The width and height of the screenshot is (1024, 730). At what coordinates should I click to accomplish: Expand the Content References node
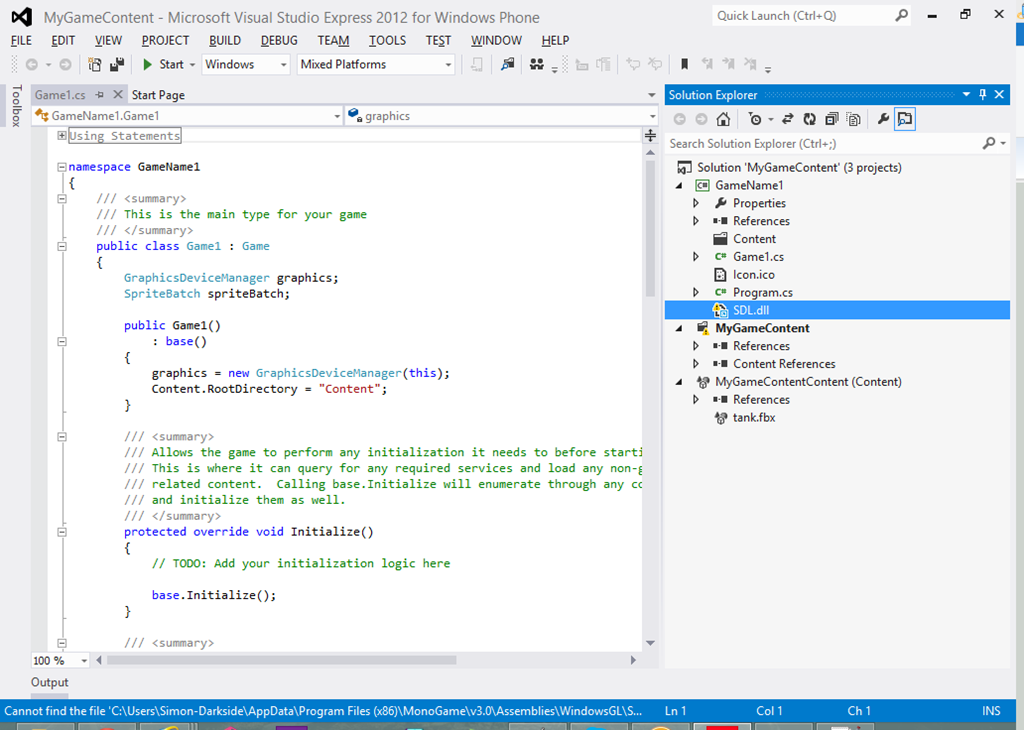[x=696, y=364]
